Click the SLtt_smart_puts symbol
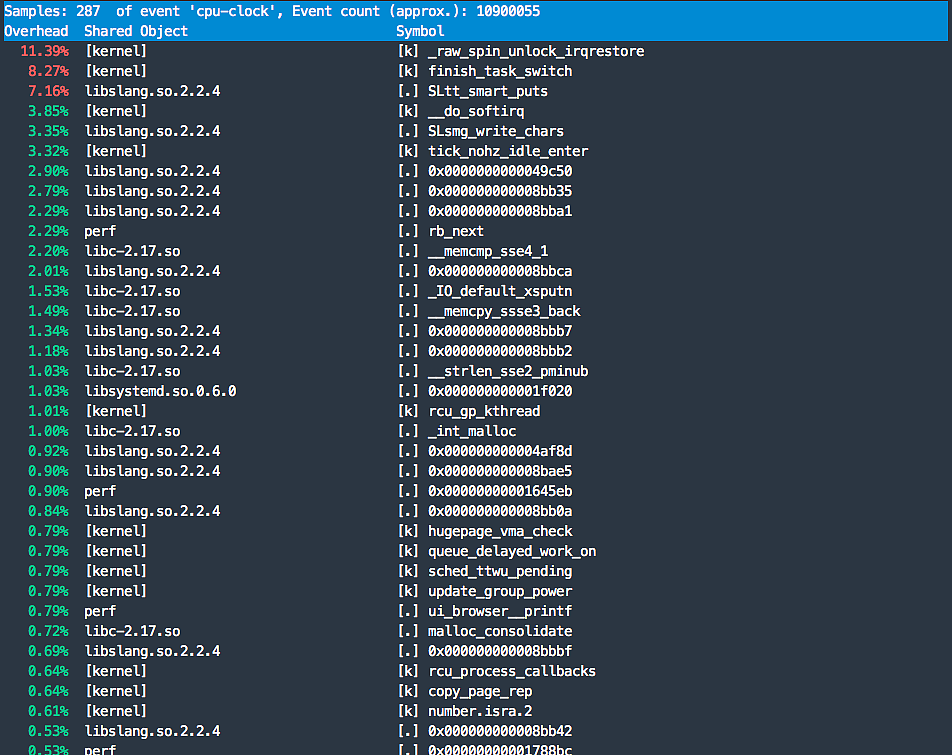Screen dimensions: 952x755 tap(488, 91)
